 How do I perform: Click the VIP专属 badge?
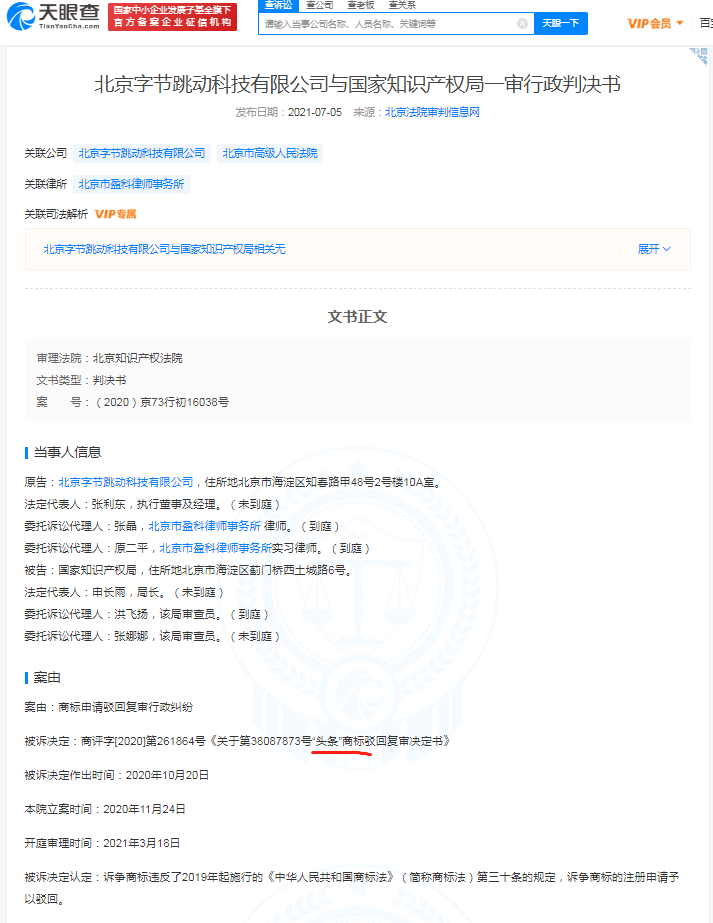[x=115, y=214]
